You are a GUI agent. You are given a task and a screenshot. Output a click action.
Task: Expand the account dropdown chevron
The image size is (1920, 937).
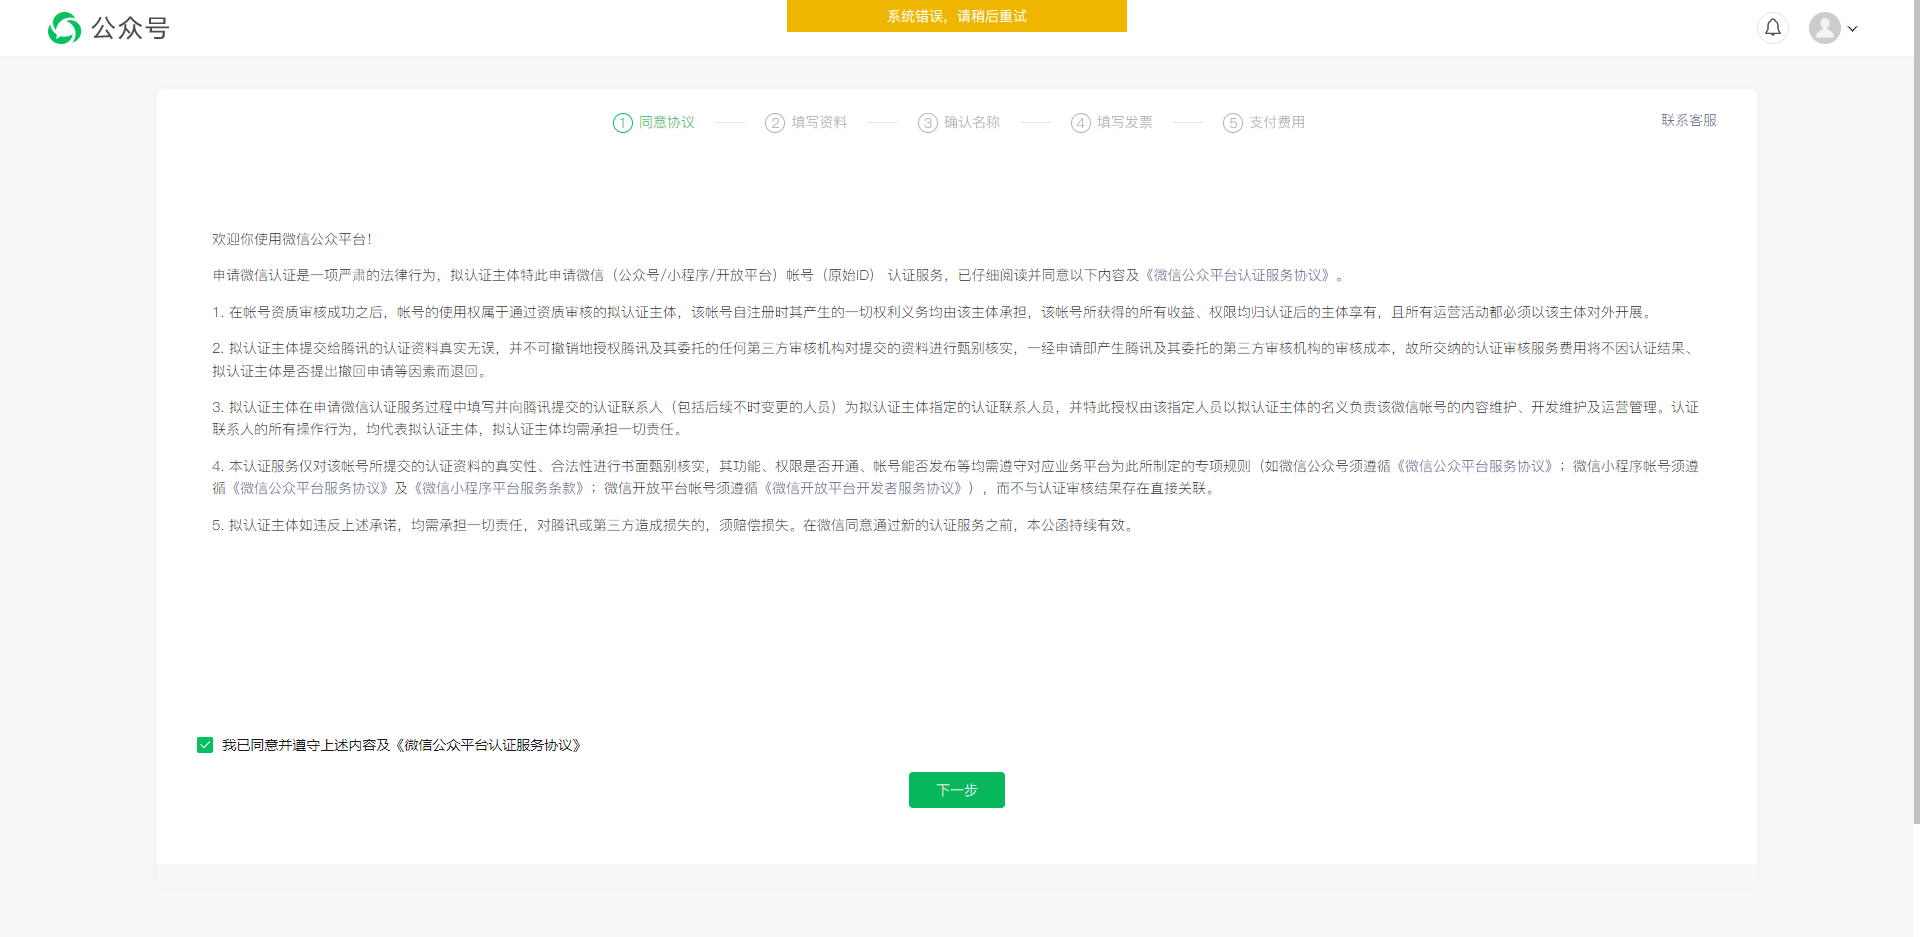(x=1853, y=29)
